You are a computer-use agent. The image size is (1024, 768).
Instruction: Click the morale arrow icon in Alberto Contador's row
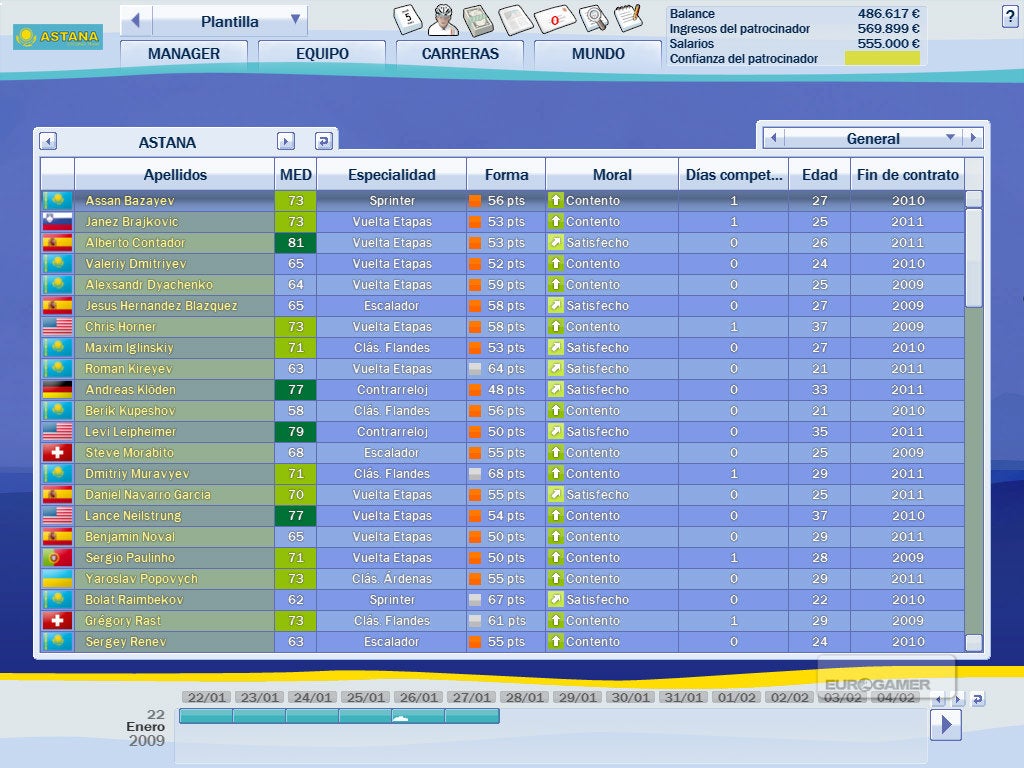(555, 242)
